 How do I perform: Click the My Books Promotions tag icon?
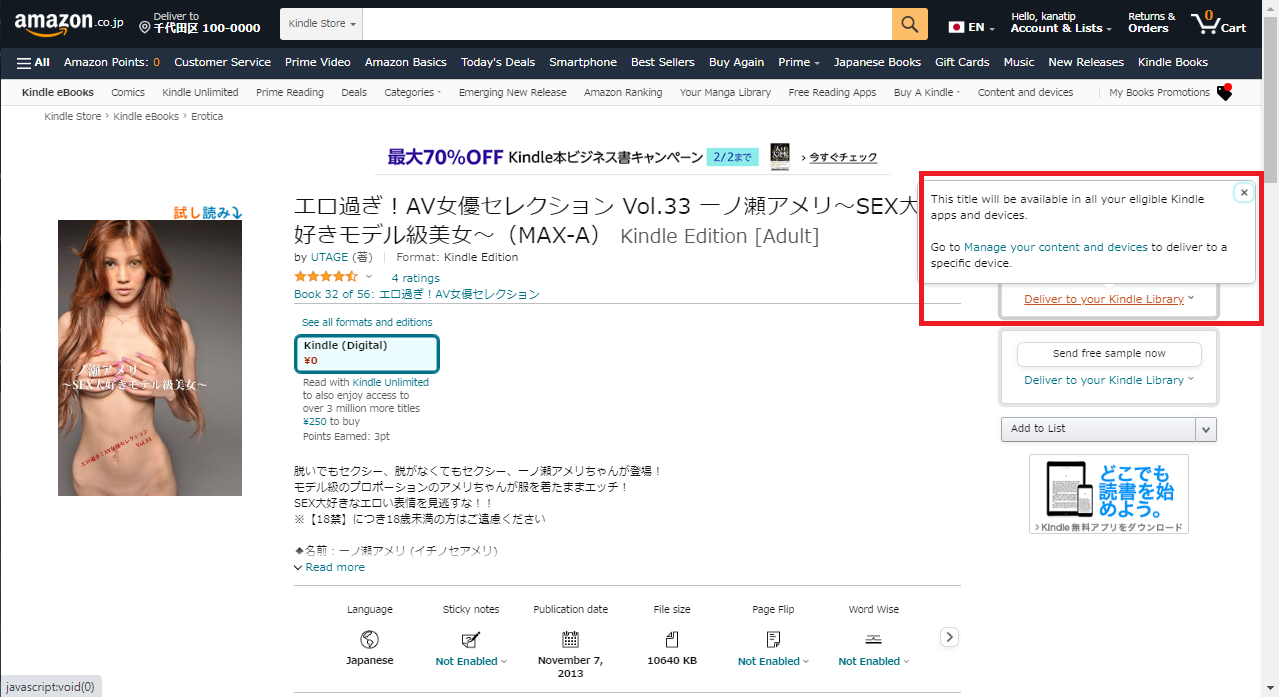coord(1224,92)
